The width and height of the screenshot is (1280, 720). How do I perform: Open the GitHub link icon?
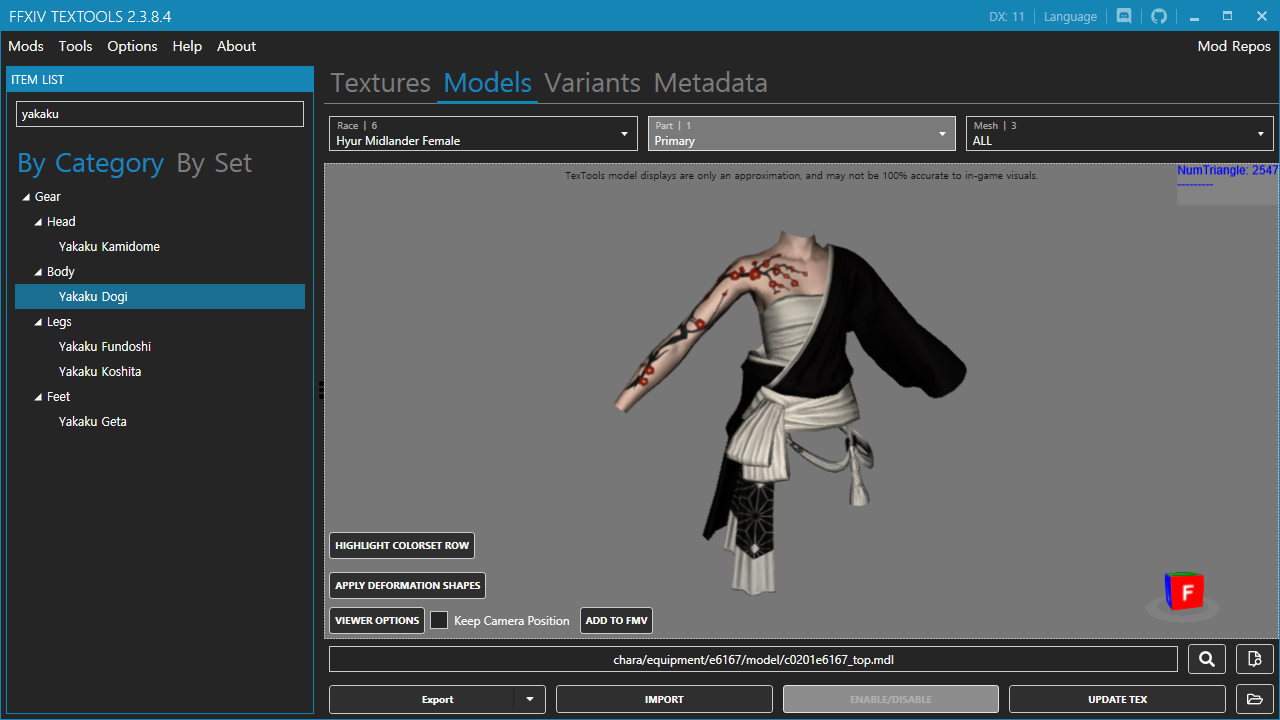[1159, 16]
